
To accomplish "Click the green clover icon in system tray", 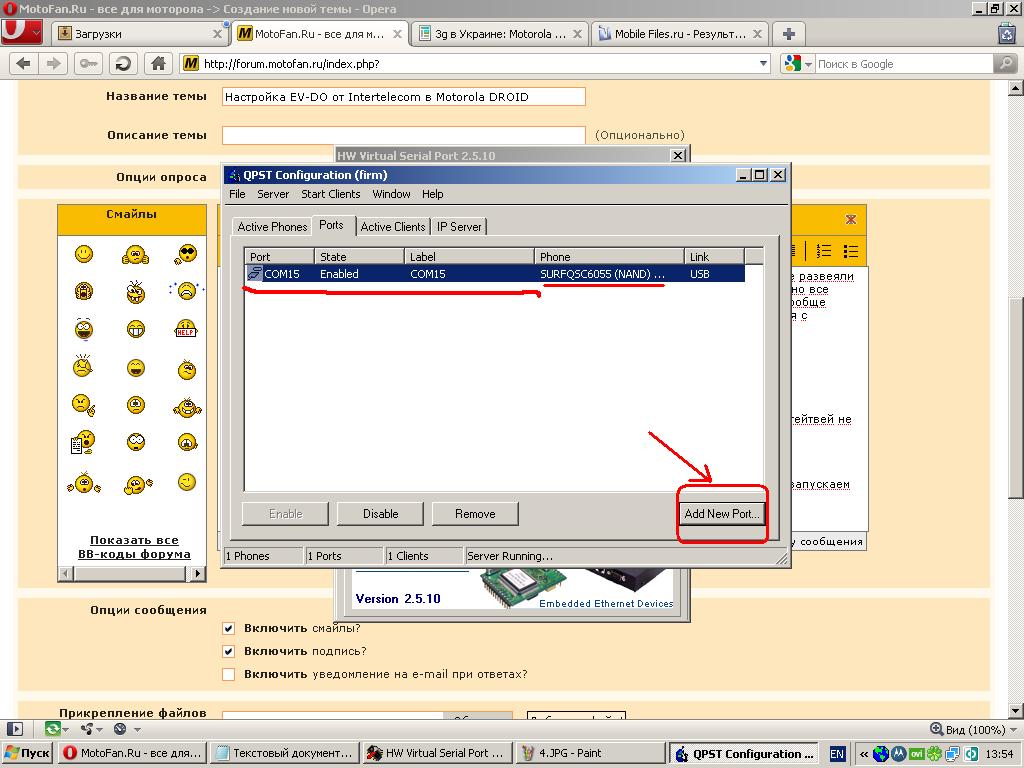I will tap(934, 754).
